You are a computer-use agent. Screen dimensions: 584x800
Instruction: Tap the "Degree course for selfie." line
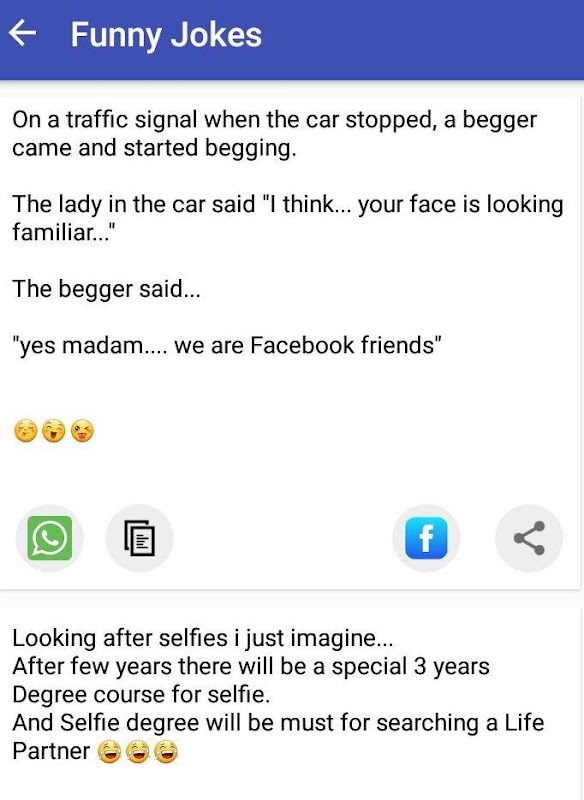point(141,695)
